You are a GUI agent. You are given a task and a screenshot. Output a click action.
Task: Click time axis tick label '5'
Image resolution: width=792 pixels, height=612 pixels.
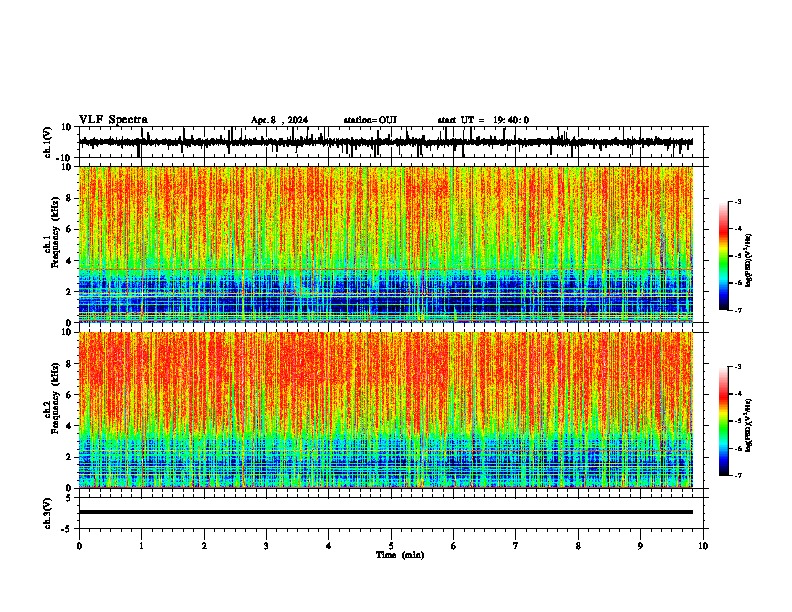pyautogui.click(x=391, y=546)
